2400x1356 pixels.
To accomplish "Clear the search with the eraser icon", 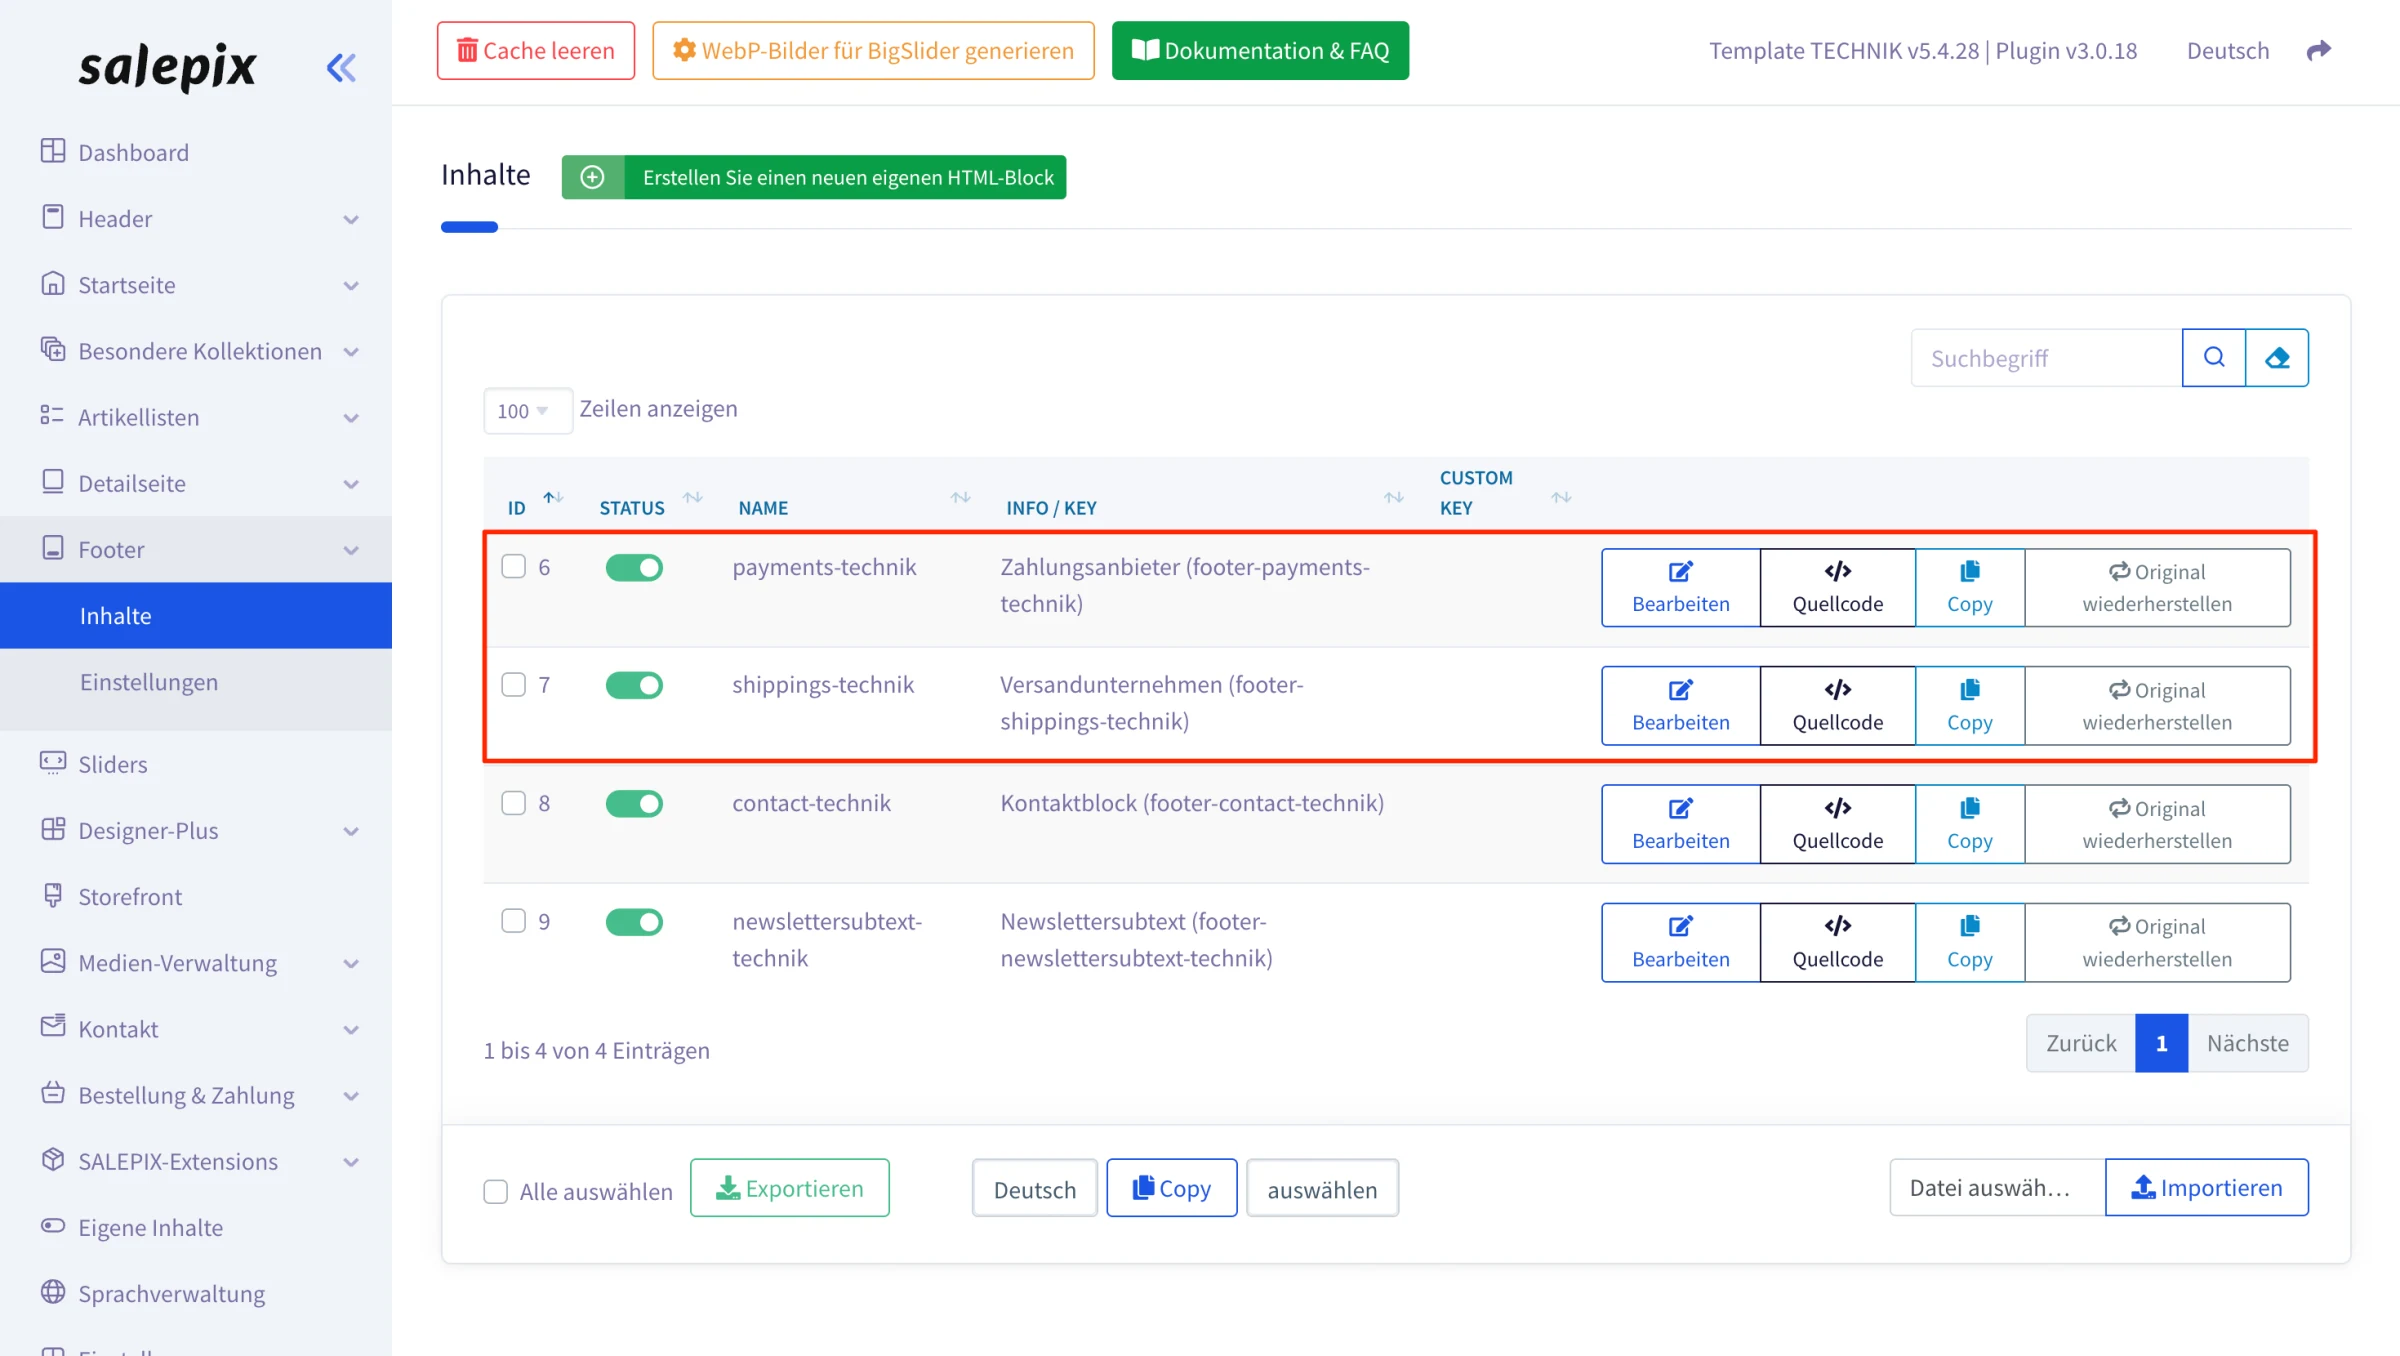I will [2277, 357].
